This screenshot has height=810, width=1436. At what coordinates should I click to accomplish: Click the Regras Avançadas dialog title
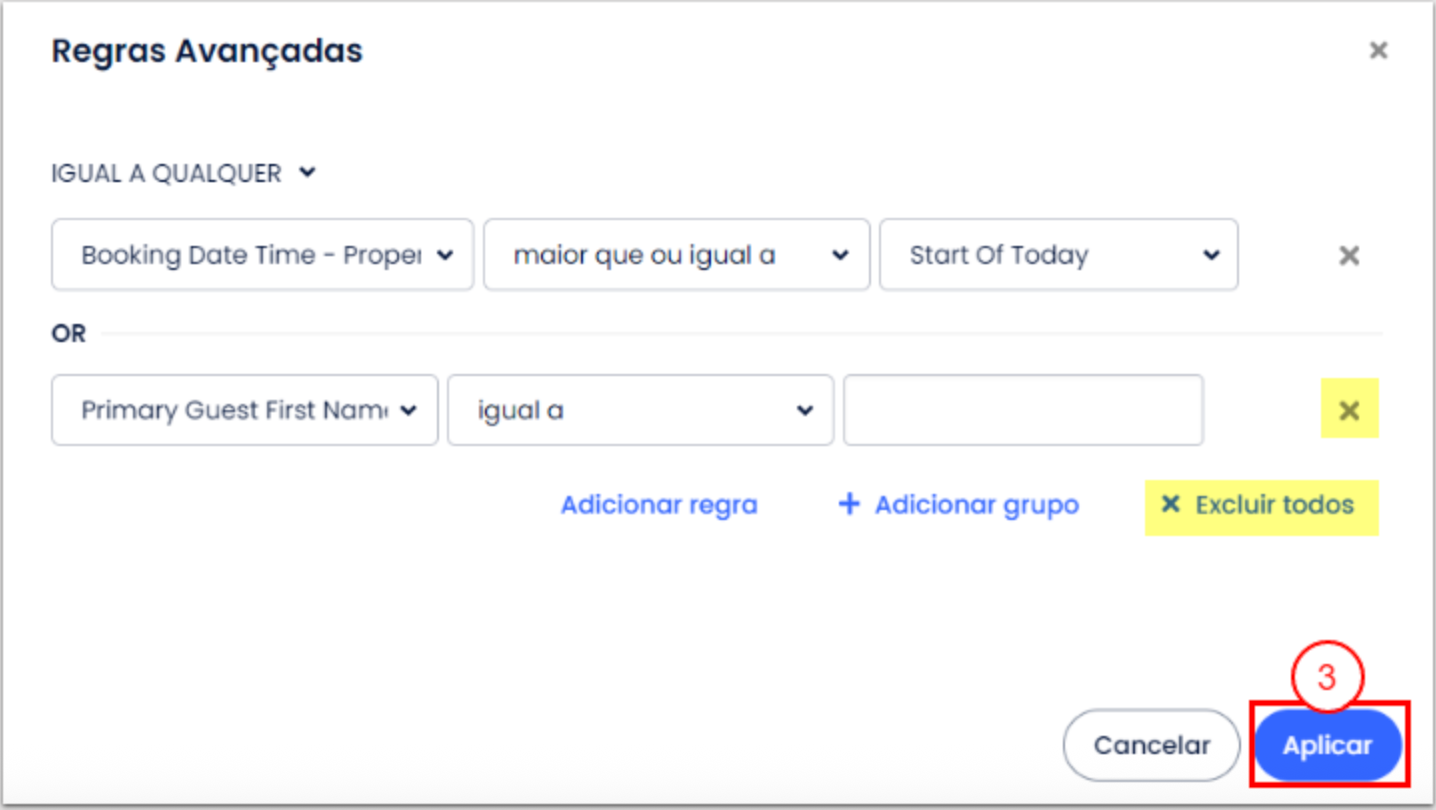click(207, 50)
